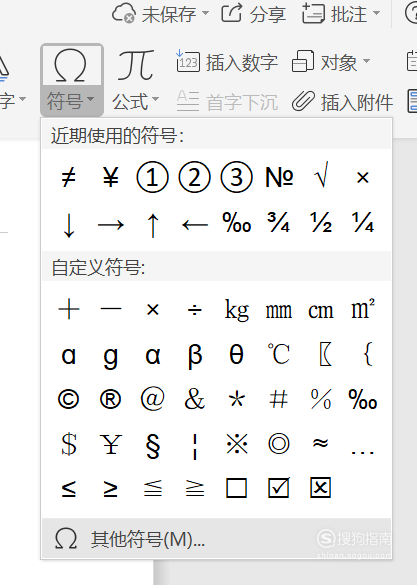Insert the 〖 lenticular bracket symbol
Image resolution: width=417 pixels, height=585 pixels.
point(325,354)
